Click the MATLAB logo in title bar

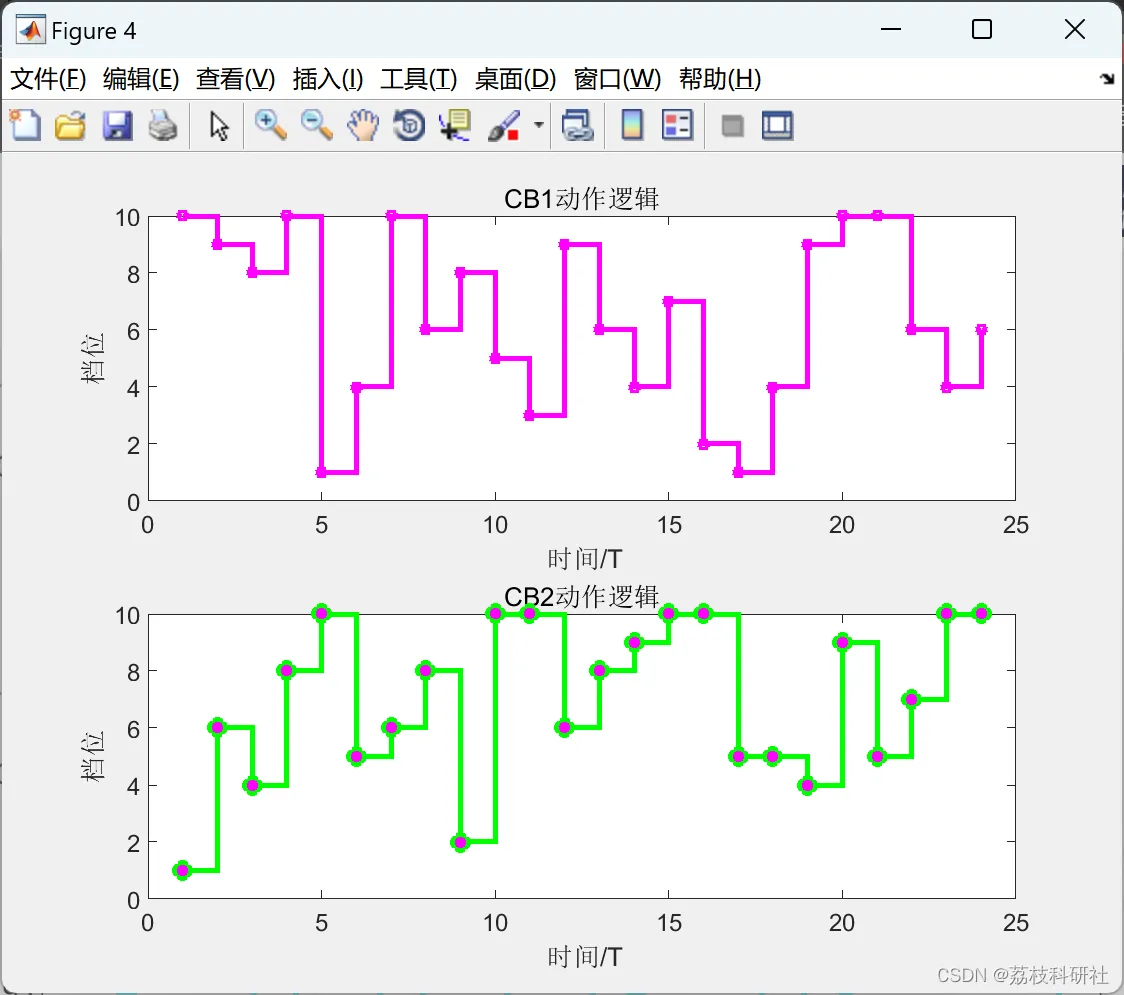tap(31, 30)
